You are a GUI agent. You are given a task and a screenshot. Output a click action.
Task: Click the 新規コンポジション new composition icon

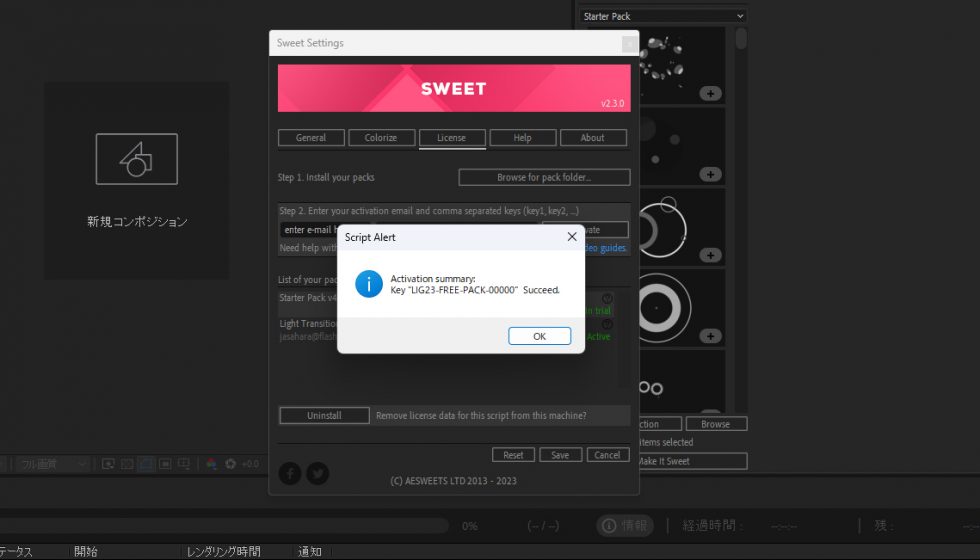[137, 159]
